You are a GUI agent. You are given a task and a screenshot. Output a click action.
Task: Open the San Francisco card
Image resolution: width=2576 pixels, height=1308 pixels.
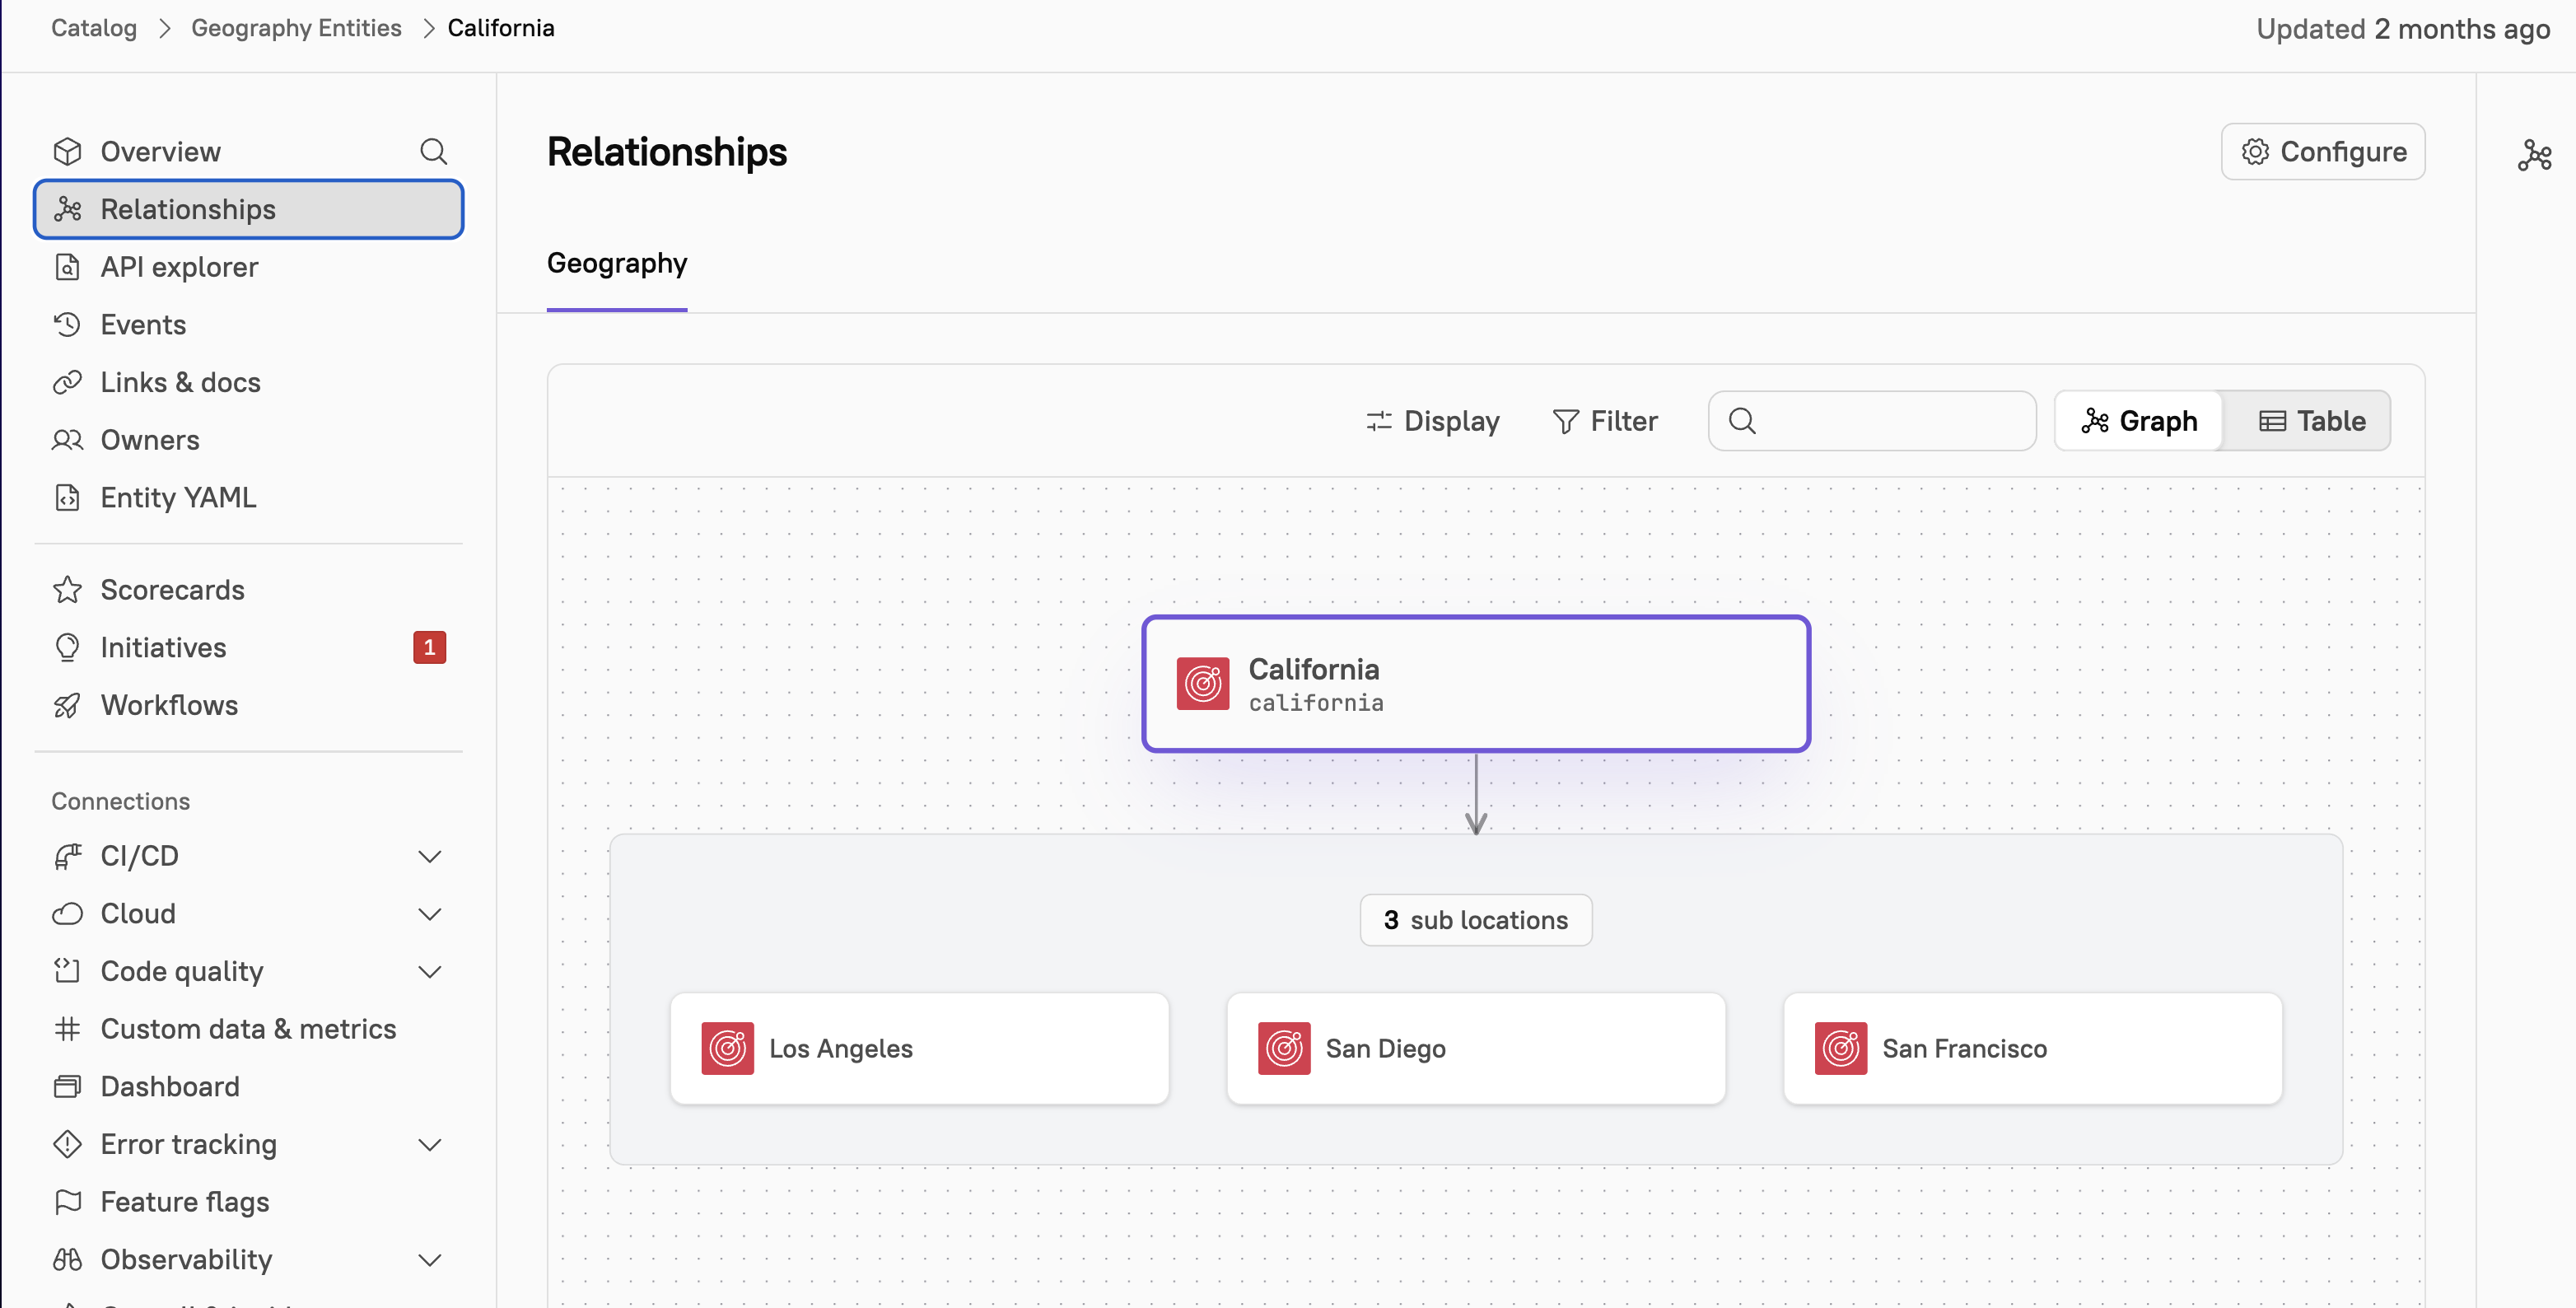pos(2032,1048)
